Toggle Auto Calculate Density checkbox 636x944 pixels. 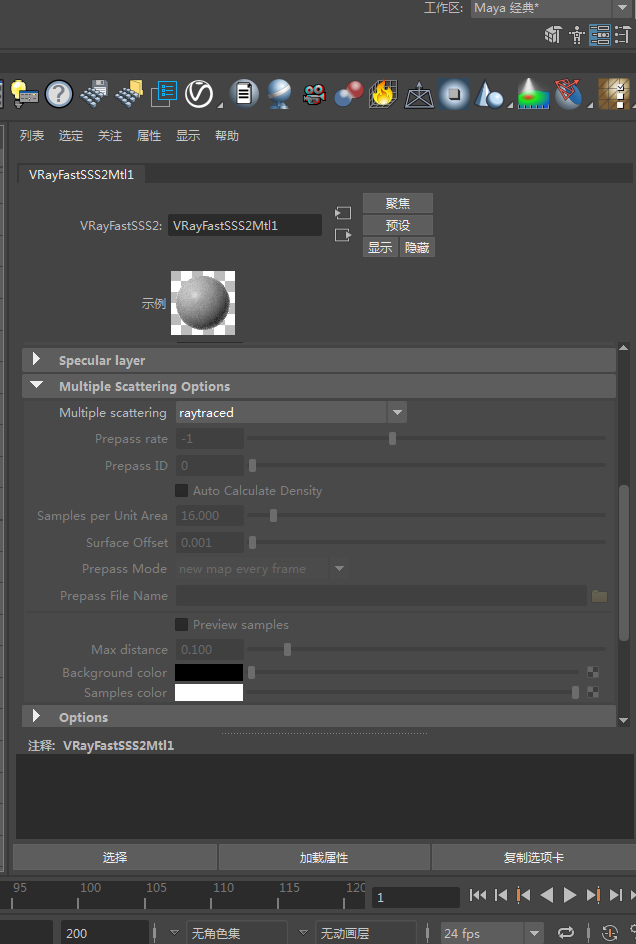(181, 491)
